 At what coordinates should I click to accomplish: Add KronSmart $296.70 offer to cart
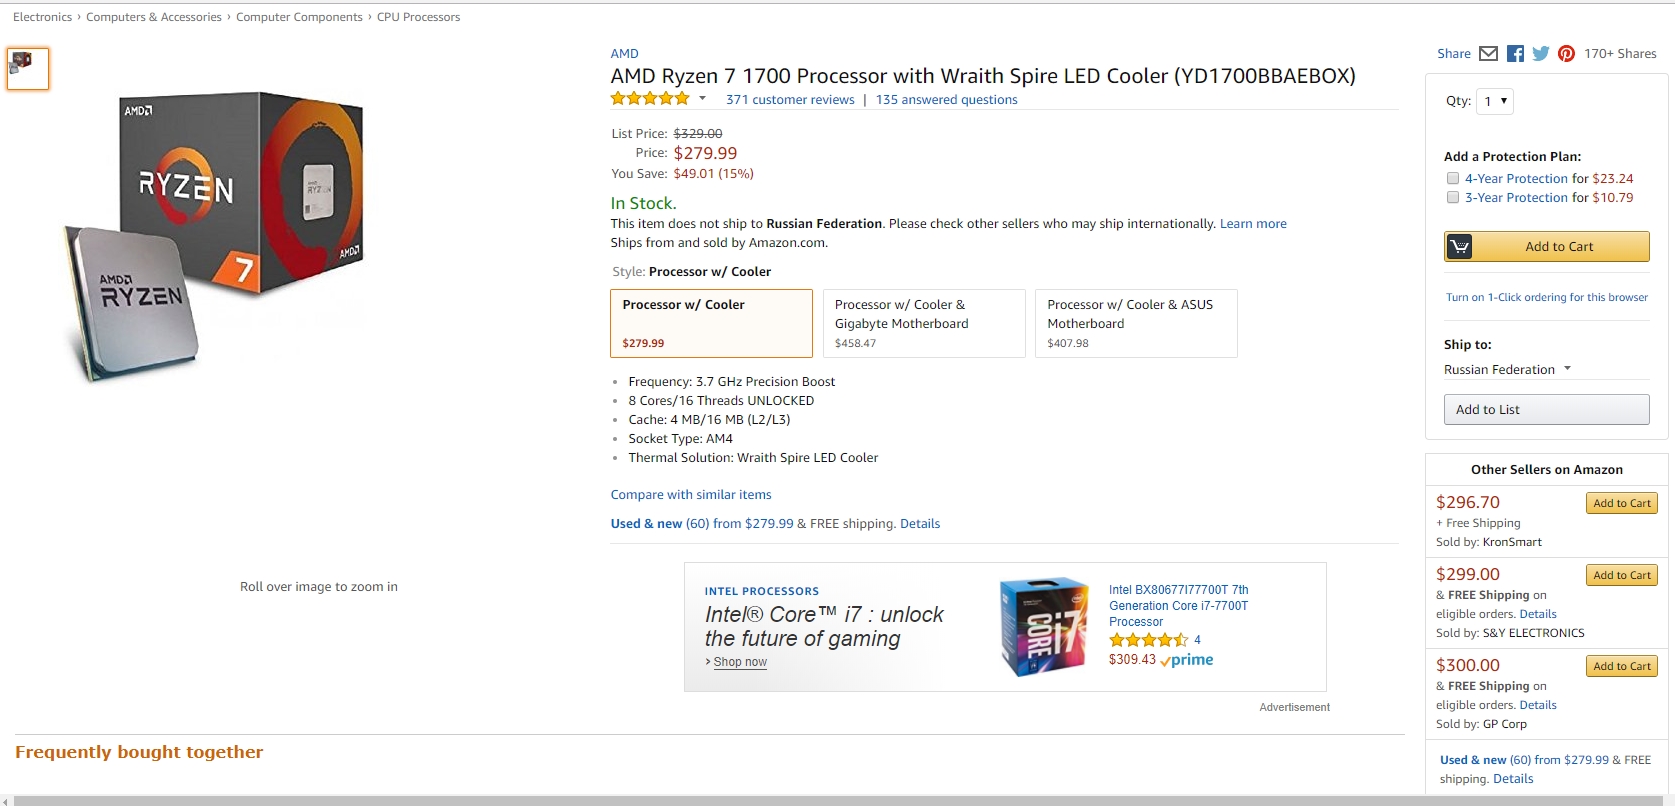[1621, 504]
